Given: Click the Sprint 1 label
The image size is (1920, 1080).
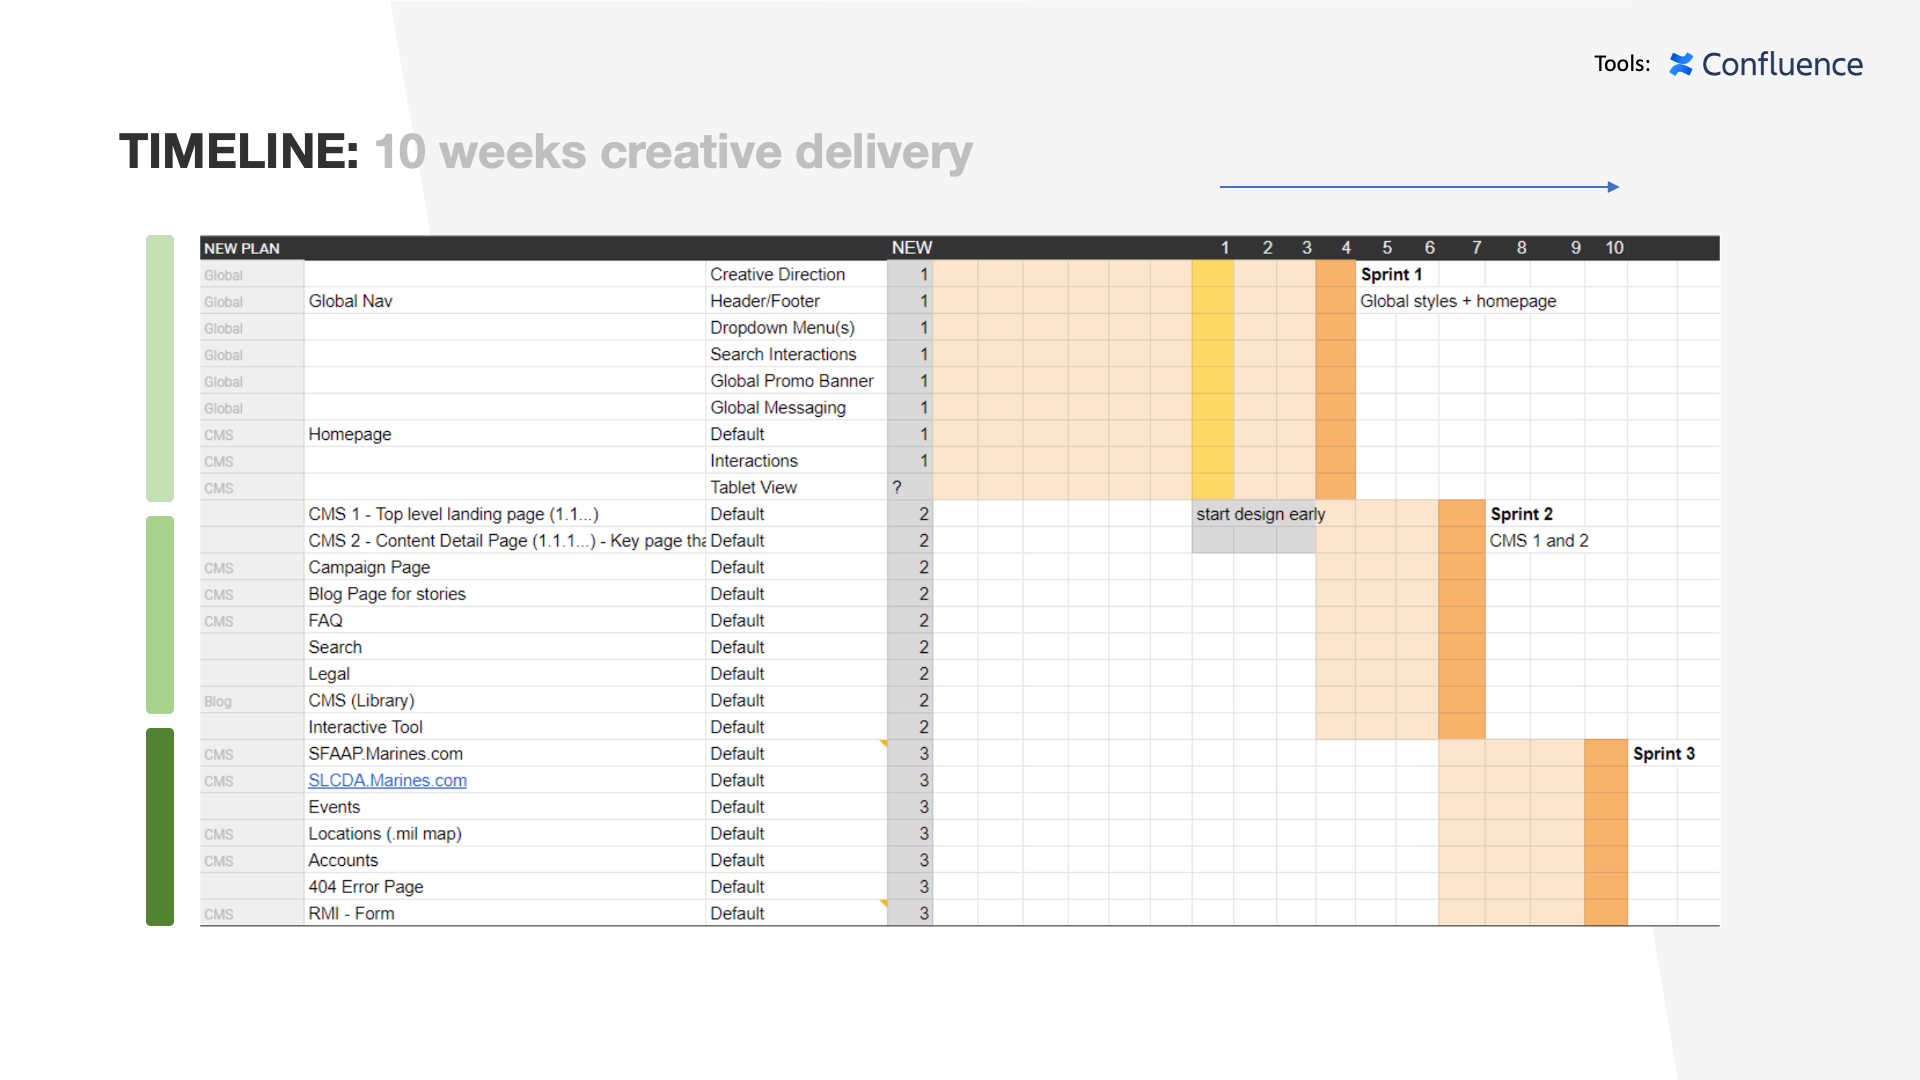Looking at the screenshot, I should (x=1391, y=274).
